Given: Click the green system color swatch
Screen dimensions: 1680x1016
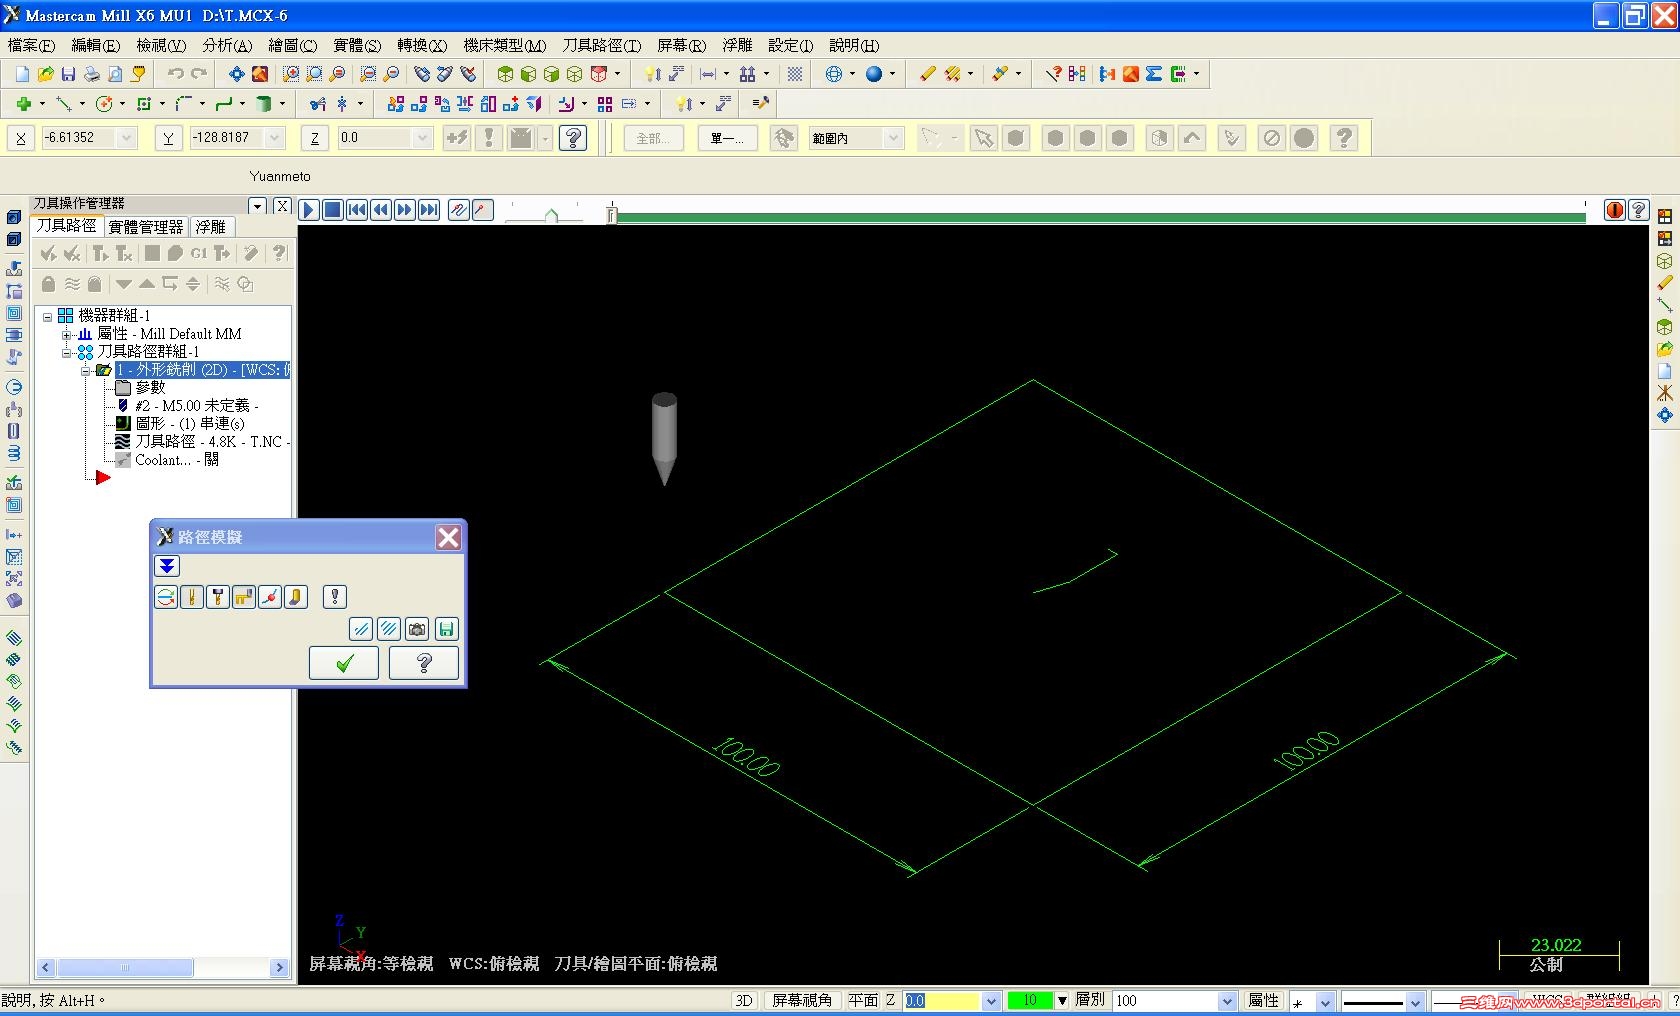Looking at the screenshot, I should [x=1030, y=1001].
